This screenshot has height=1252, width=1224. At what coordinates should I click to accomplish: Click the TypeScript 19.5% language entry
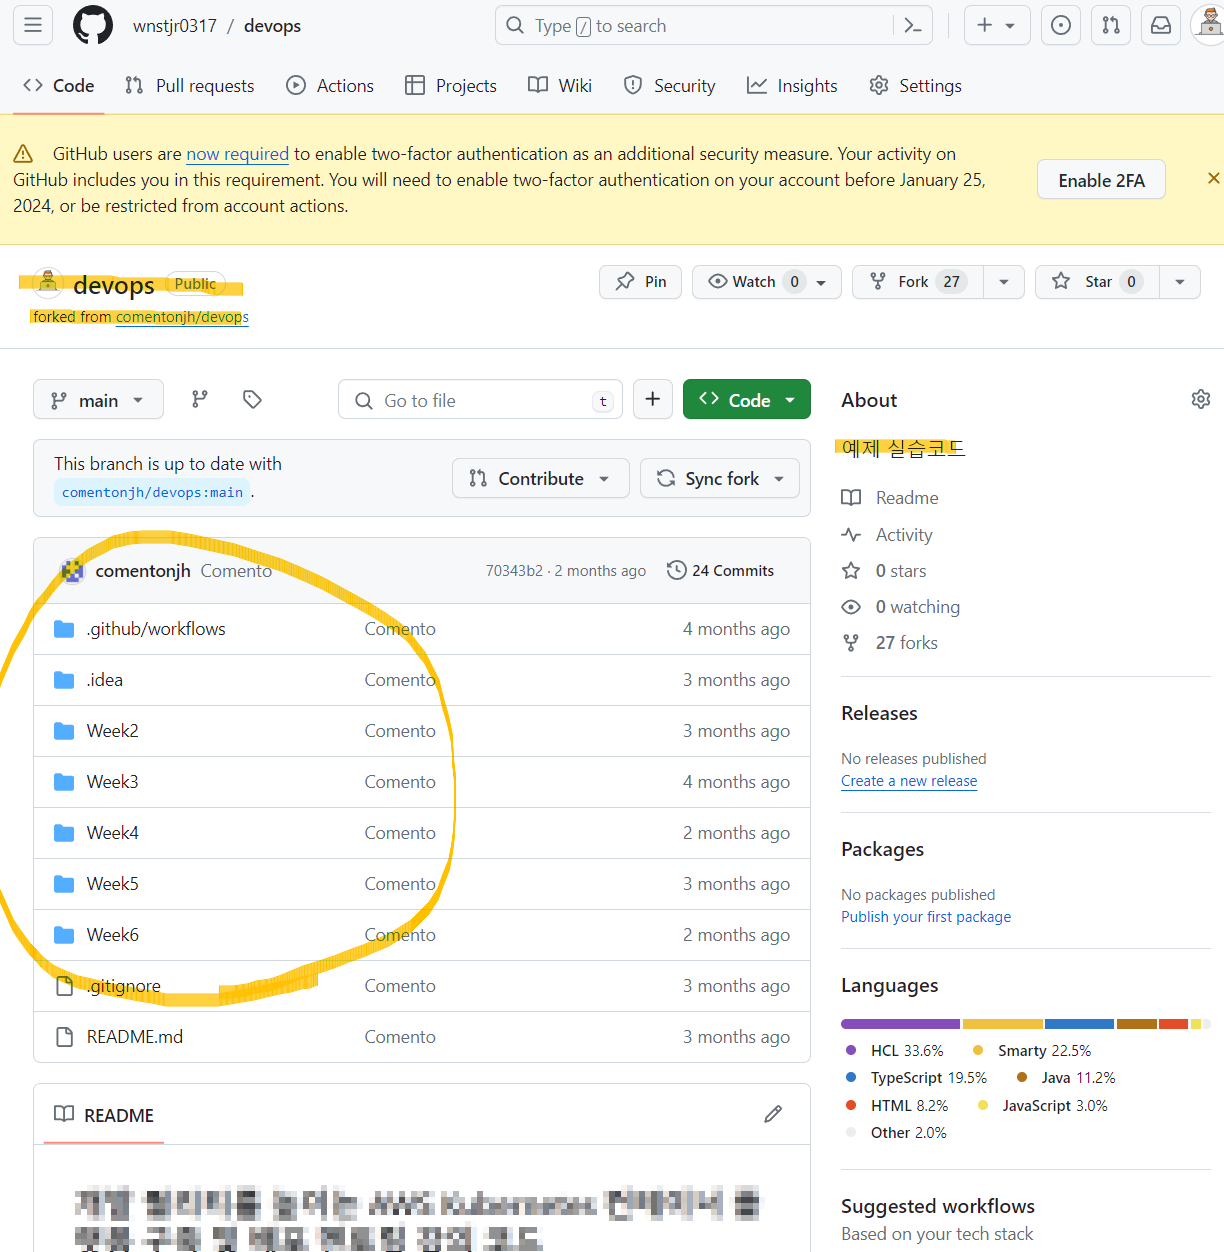pos(916,1078)
